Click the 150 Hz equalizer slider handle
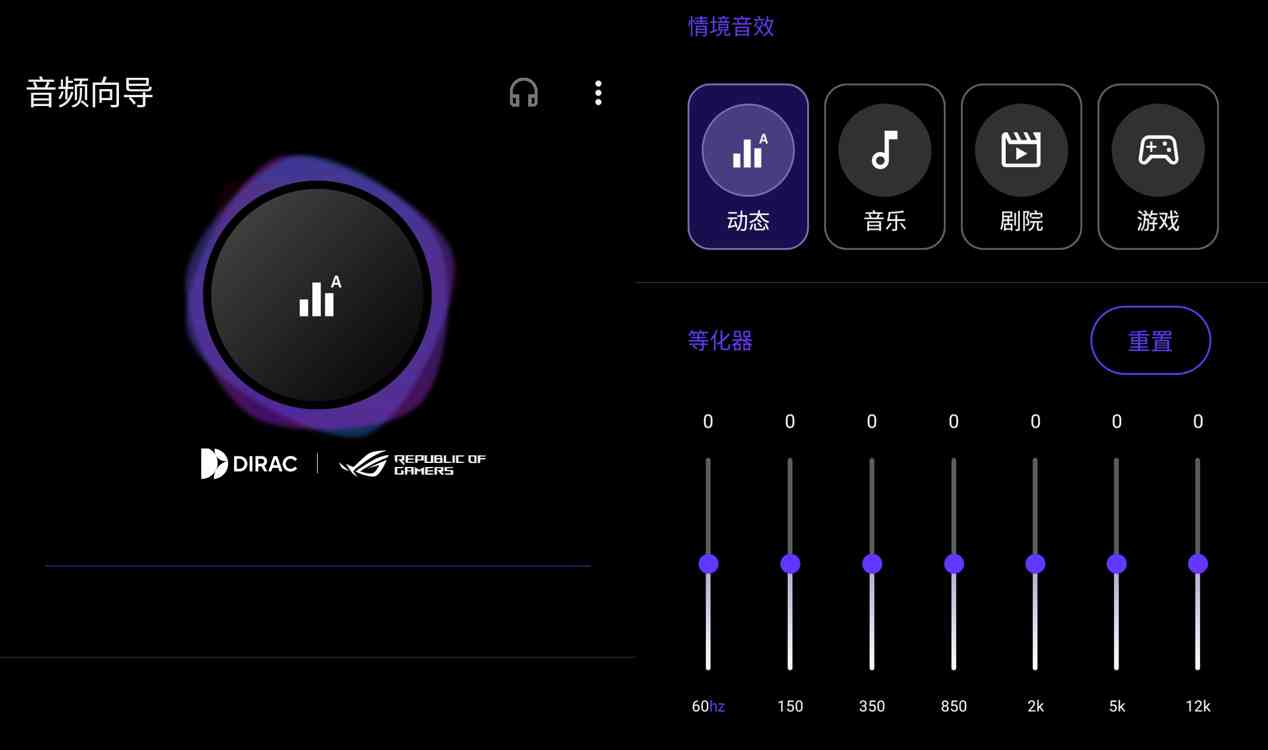The height and width of the screenshot is (750, 1268). 790,564
